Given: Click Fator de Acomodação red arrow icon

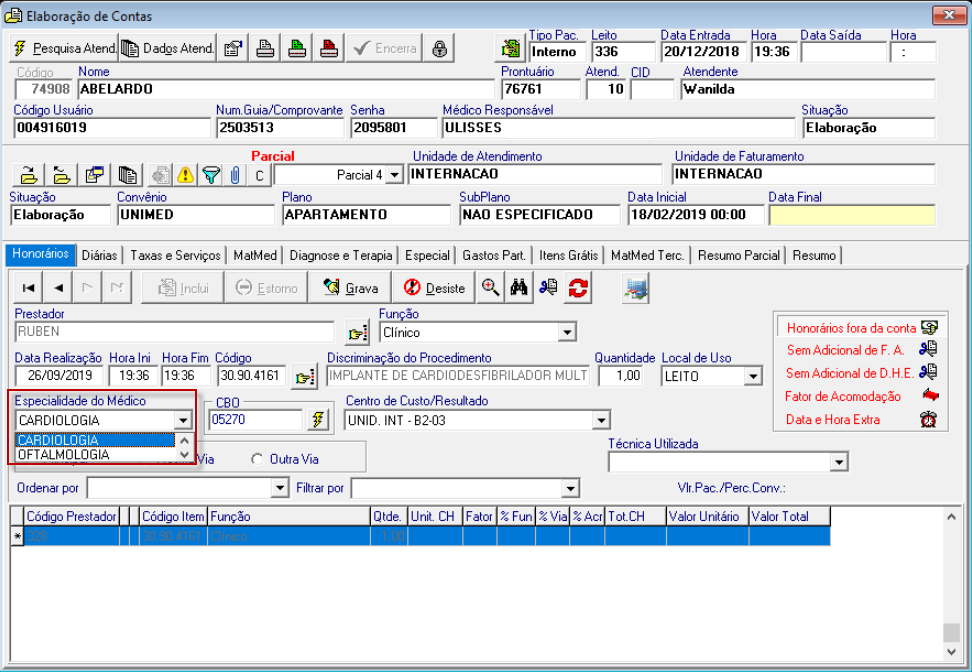Looking at the screenshot, I should (930, 395).
